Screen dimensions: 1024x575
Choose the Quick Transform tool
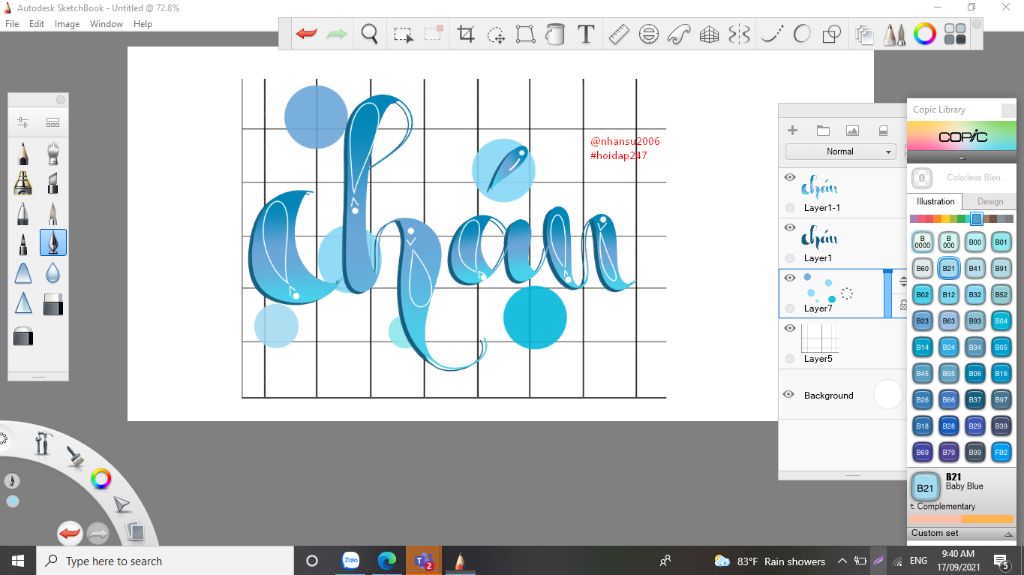point(496,35)
